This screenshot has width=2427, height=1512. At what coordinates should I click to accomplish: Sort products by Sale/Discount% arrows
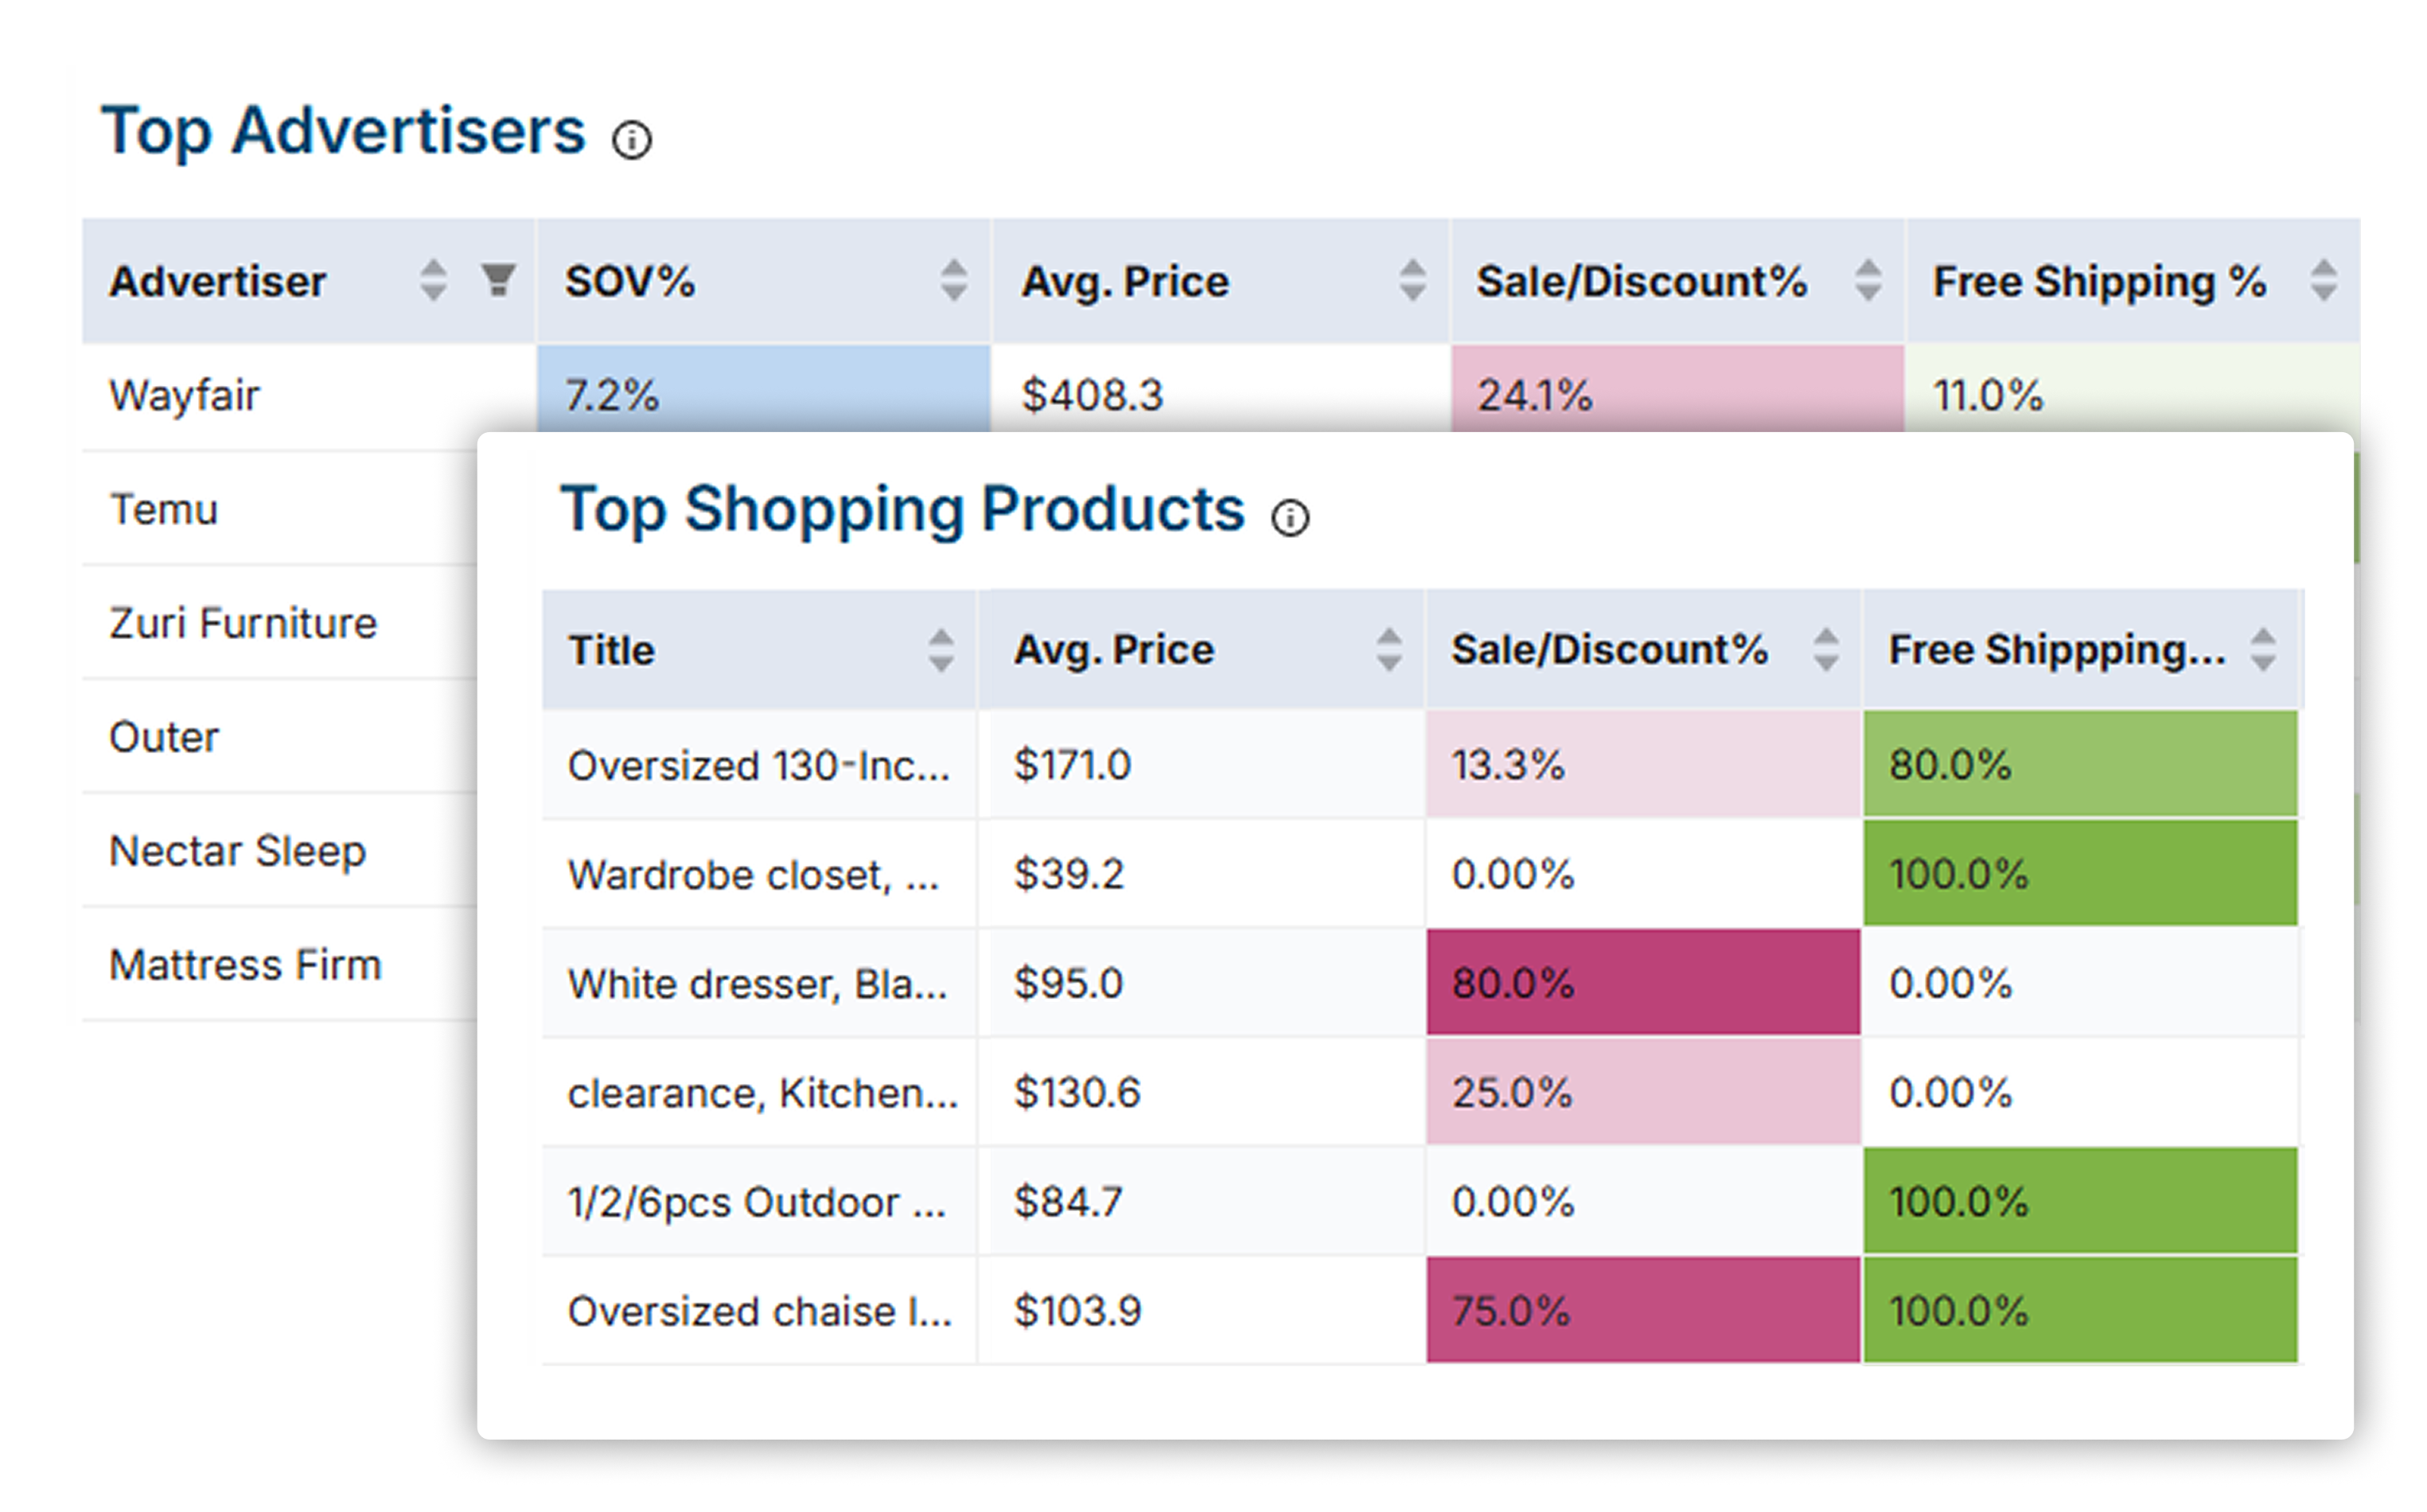tap(1825, 650)
